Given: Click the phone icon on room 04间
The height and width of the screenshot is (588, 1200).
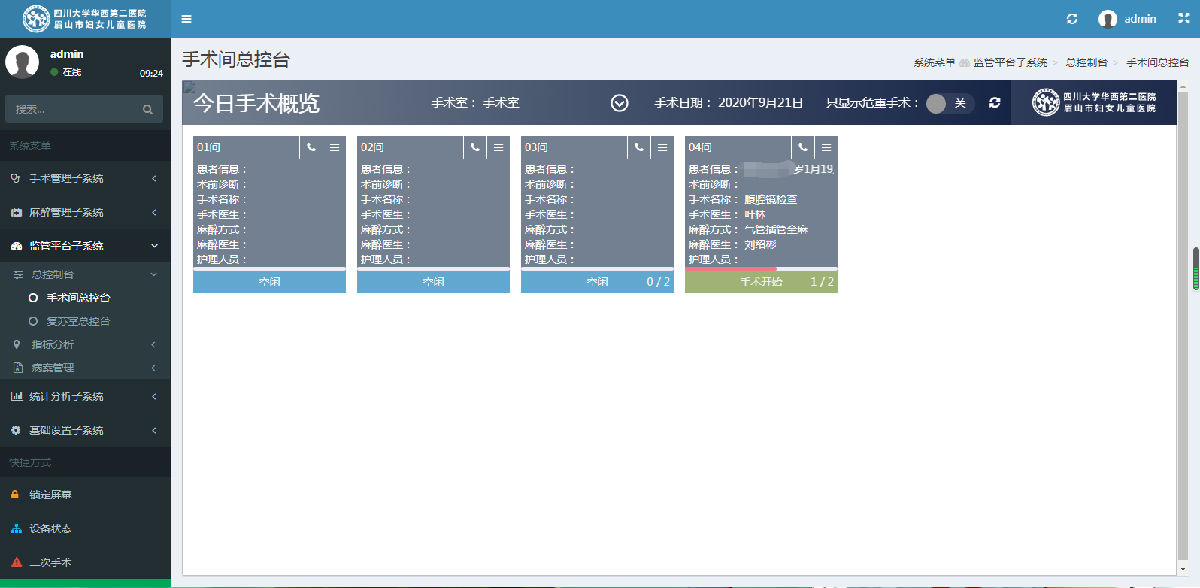Looking at the screenshot, I should (x=803, y=148).
